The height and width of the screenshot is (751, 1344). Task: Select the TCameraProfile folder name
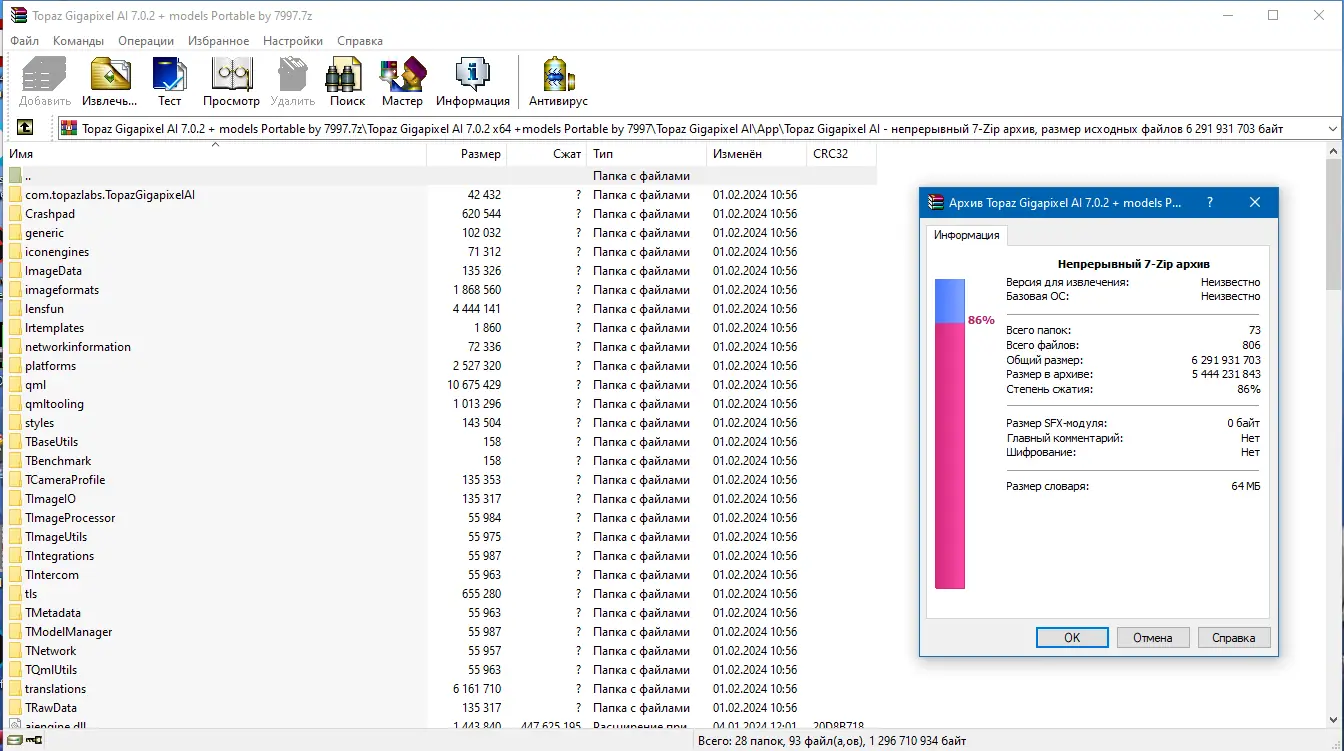tap(65, 480)
